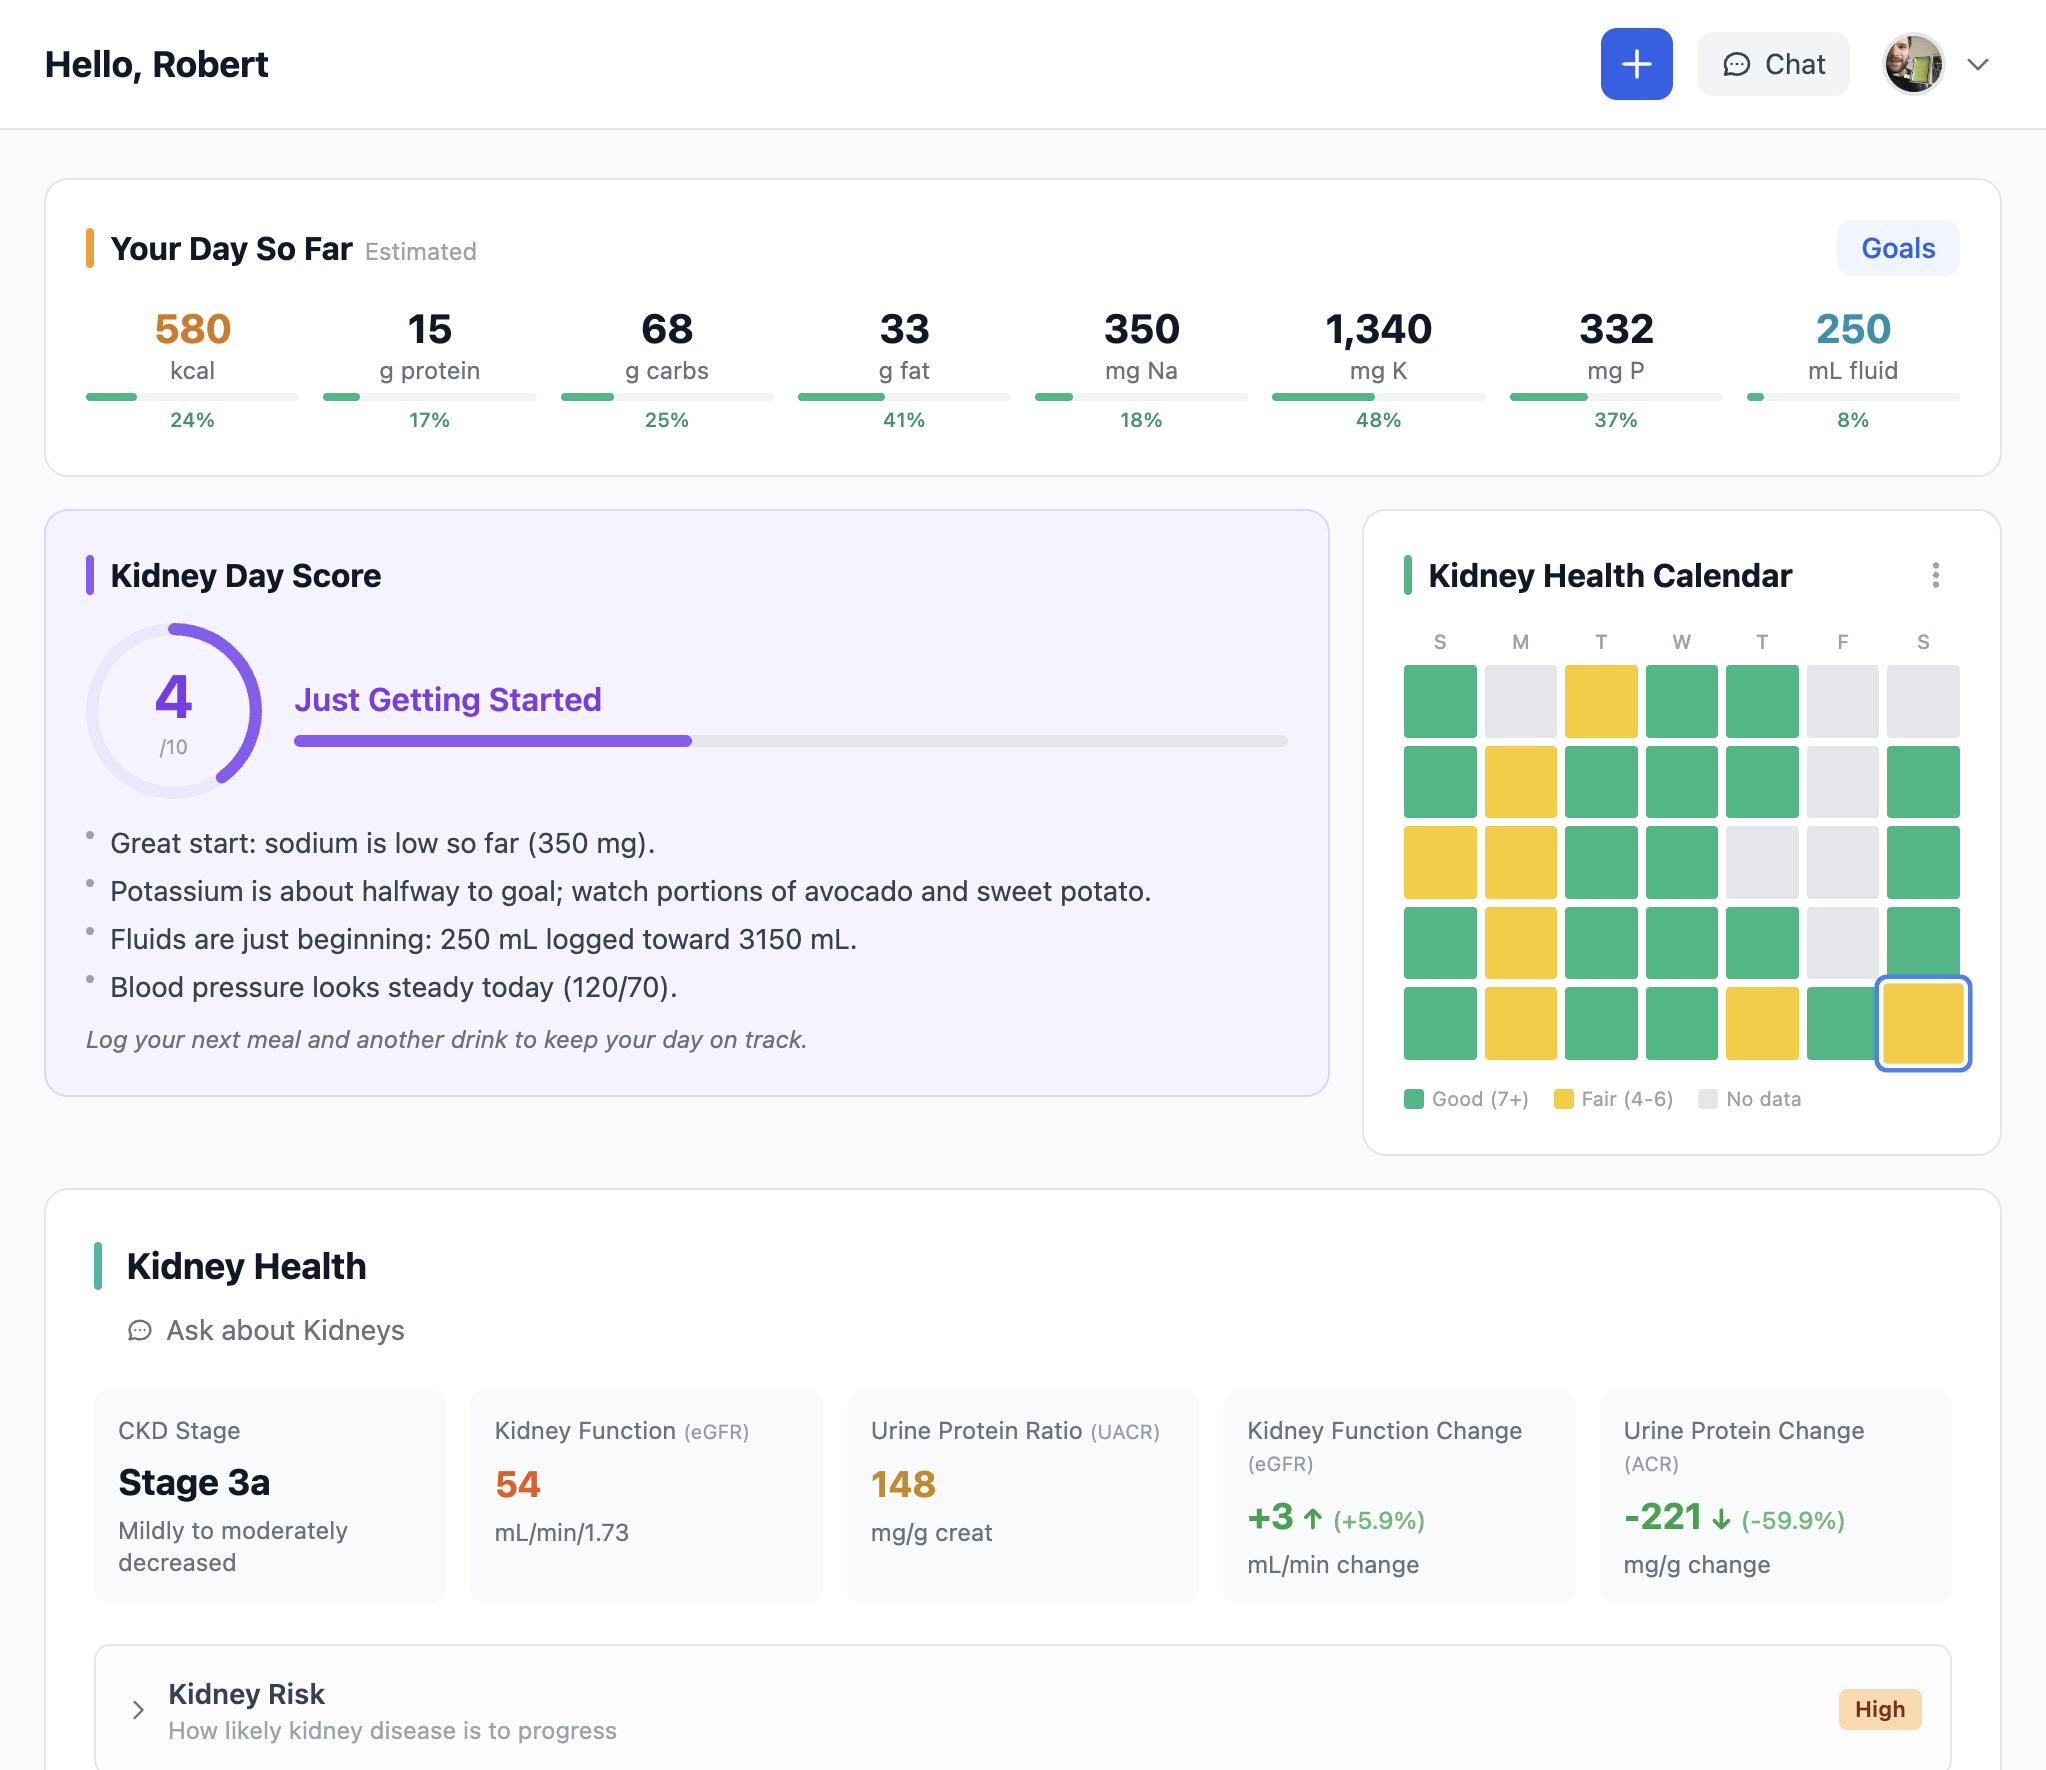This screenshot has height=1770, width=2046.
Task: Click Robert's profile avatar photo
Action: point(1912,64)
